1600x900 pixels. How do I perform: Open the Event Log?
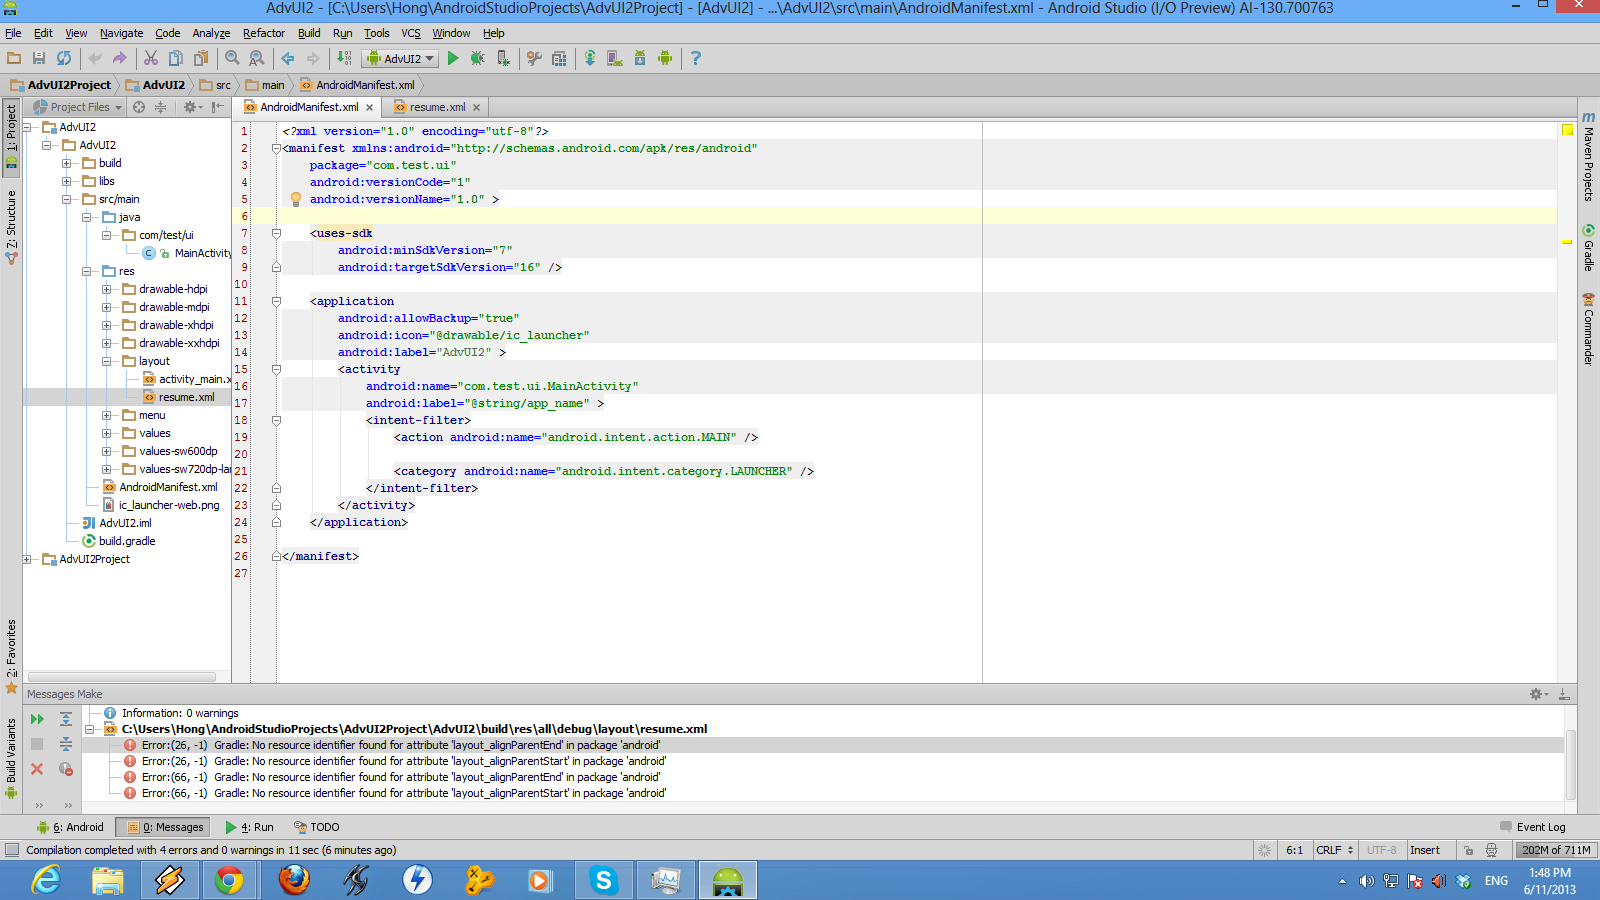pos(1533,827)
